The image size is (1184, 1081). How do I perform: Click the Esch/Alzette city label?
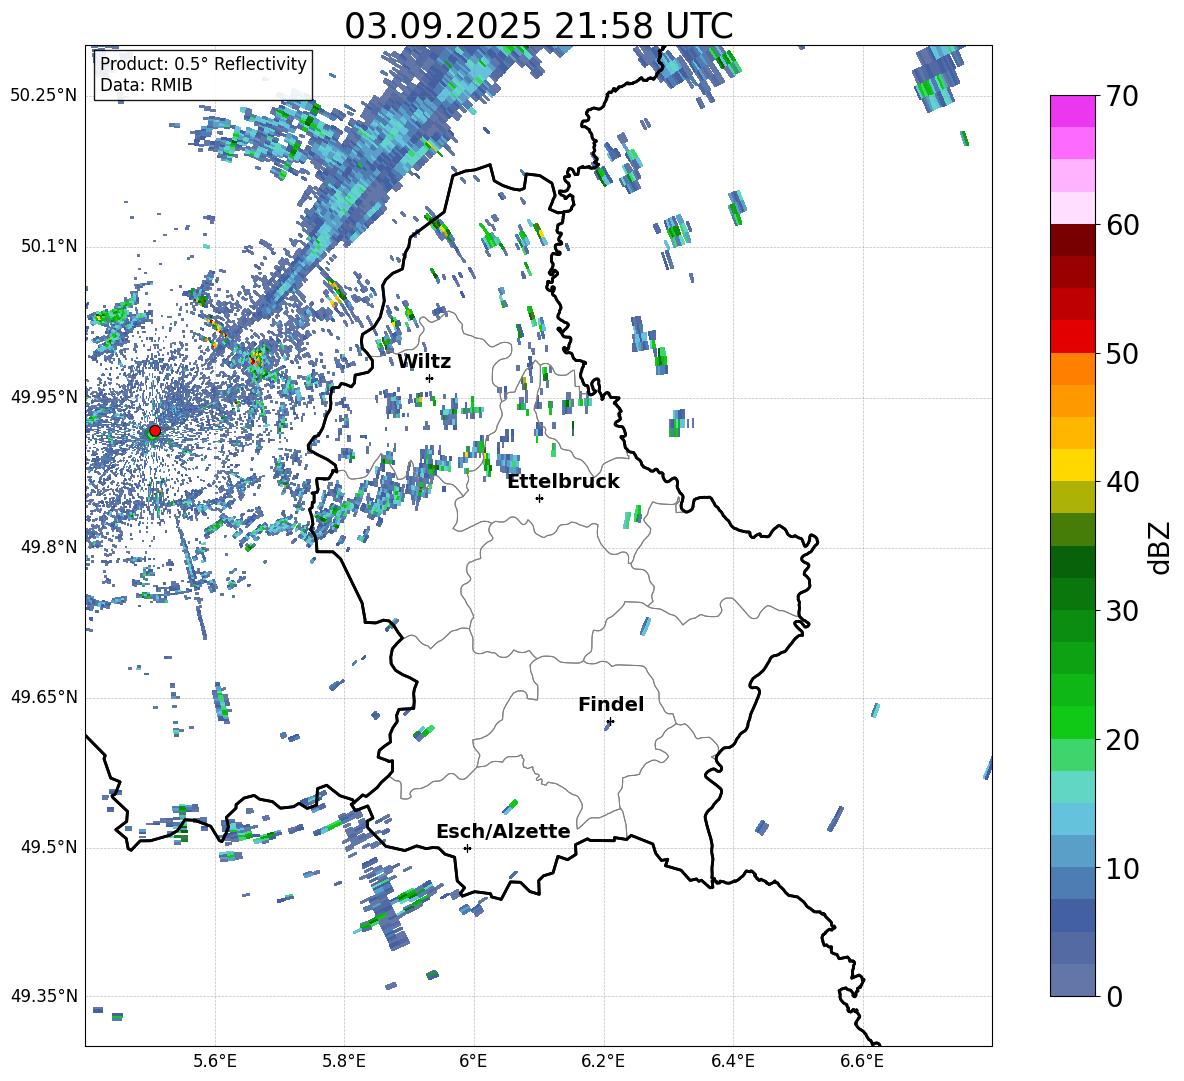click(503, 831)
